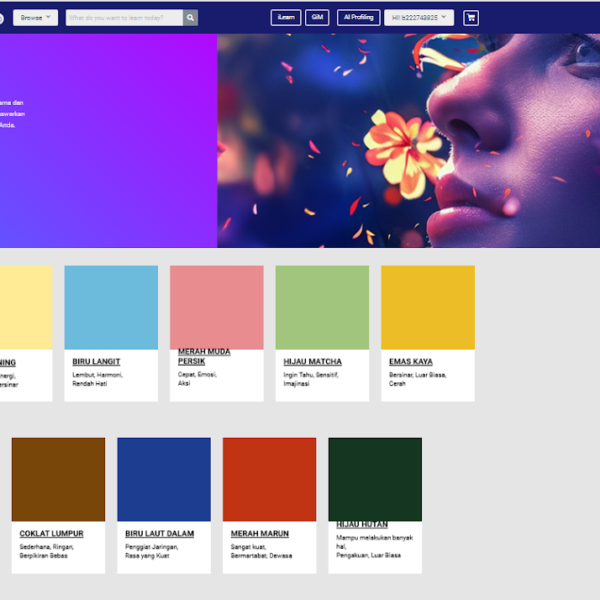Select the Merah Muda Persik color swatch

pyautogui.click(x=217, y=307)
